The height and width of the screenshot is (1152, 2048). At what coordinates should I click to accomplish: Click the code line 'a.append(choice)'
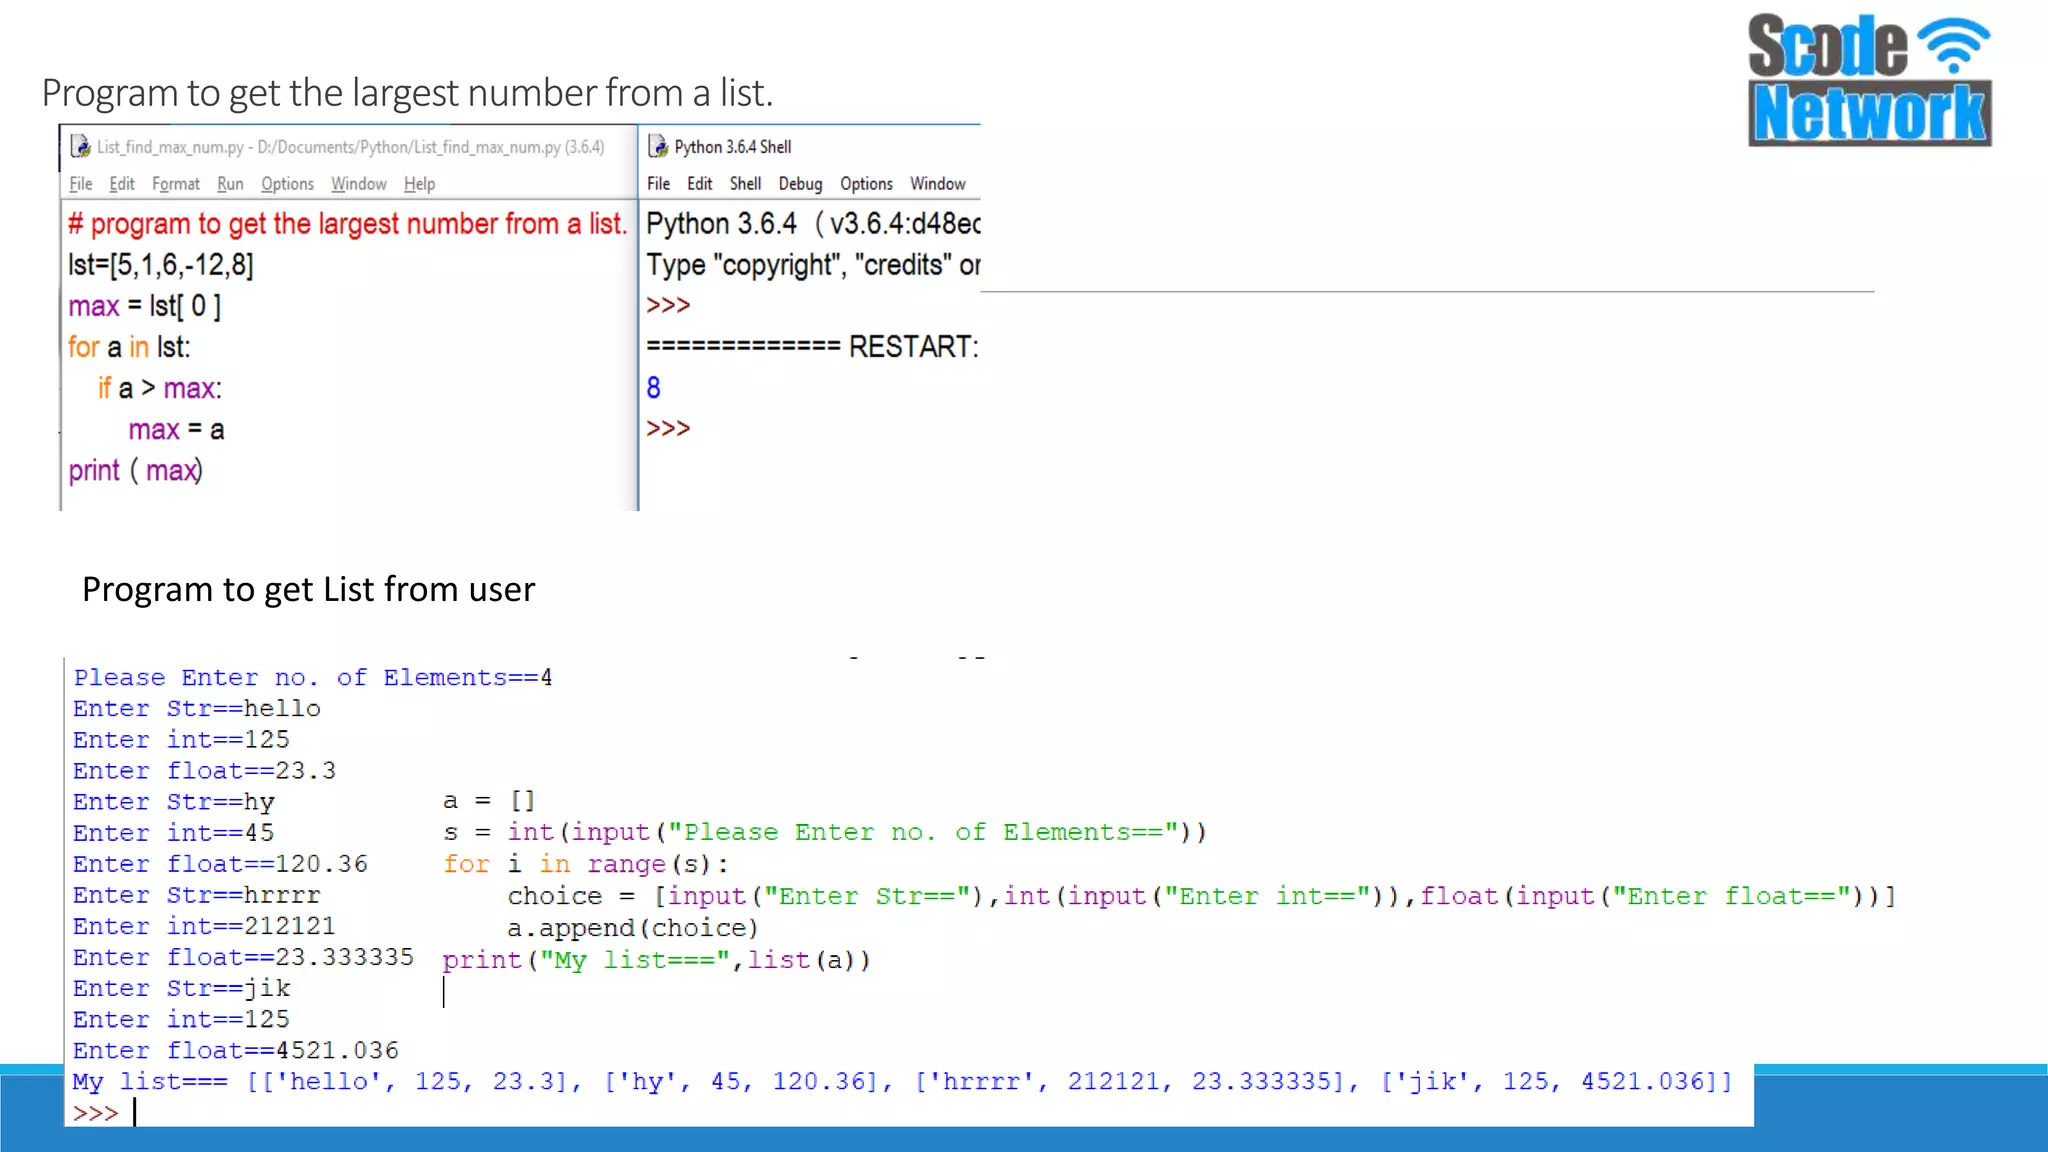(632, 928)
